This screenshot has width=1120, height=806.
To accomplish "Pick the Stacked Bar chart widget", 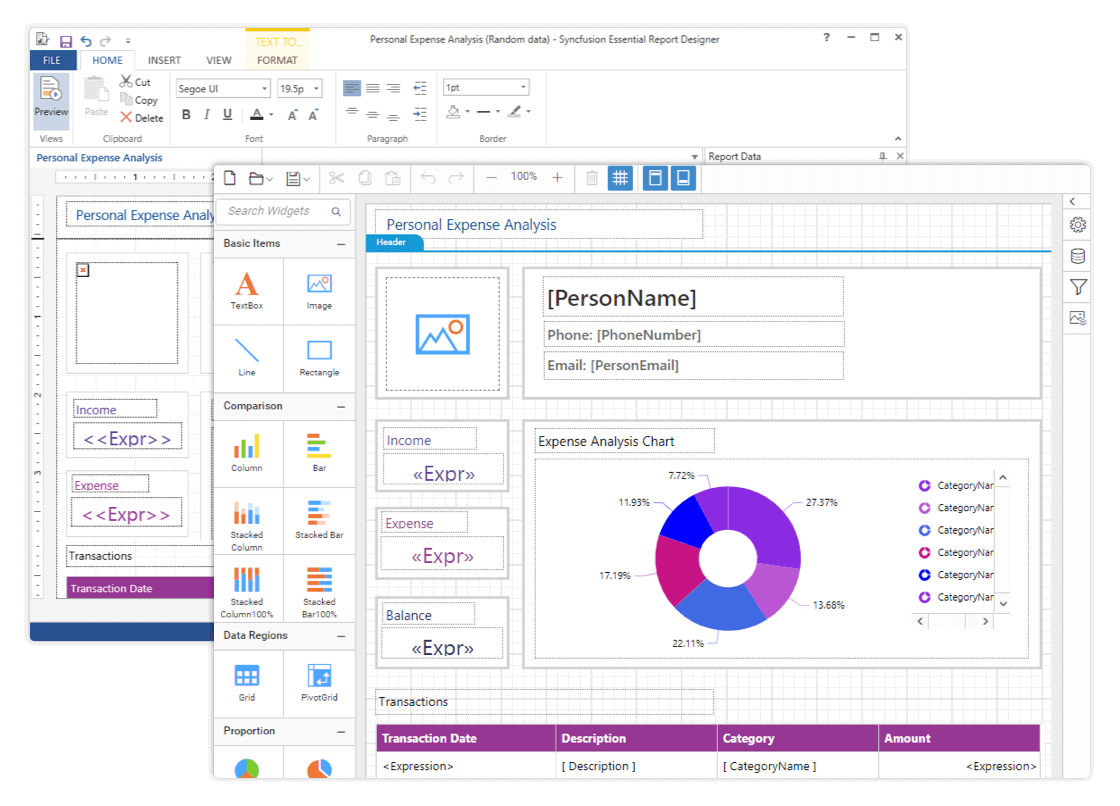I will point(319,518).
